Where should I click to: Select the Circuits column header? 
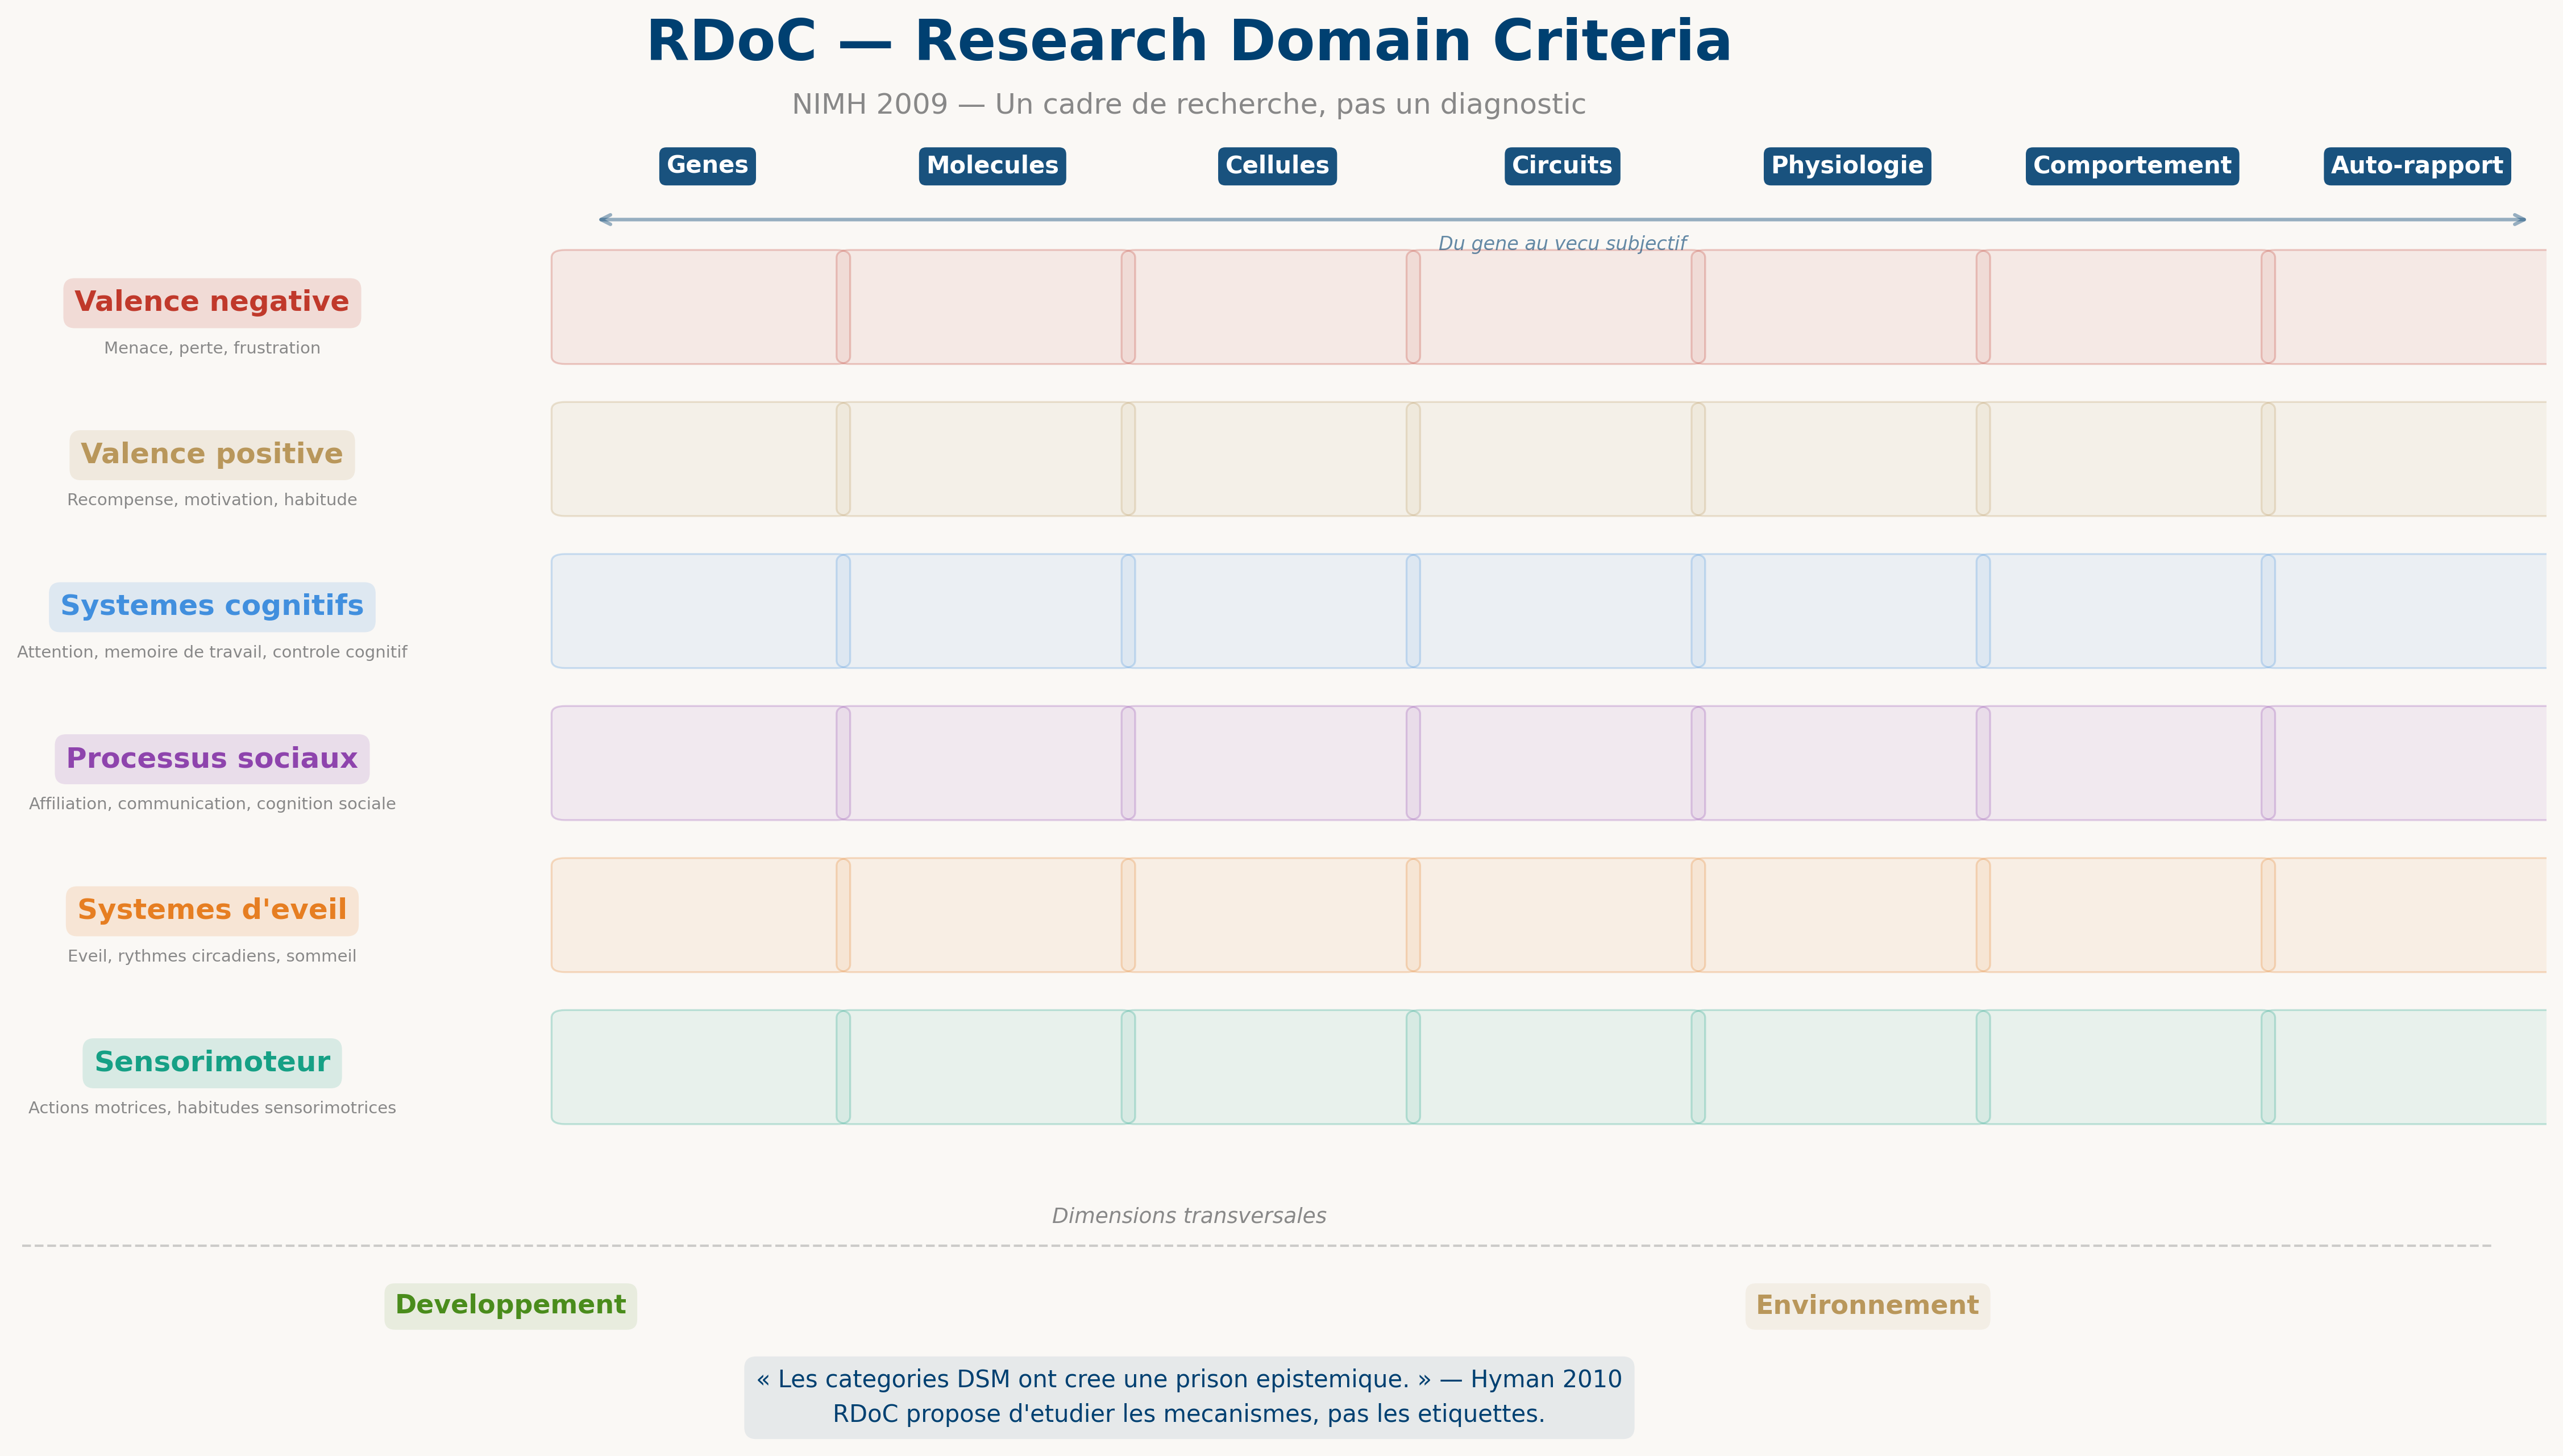pyautogui.click(x=1562, y=166)
